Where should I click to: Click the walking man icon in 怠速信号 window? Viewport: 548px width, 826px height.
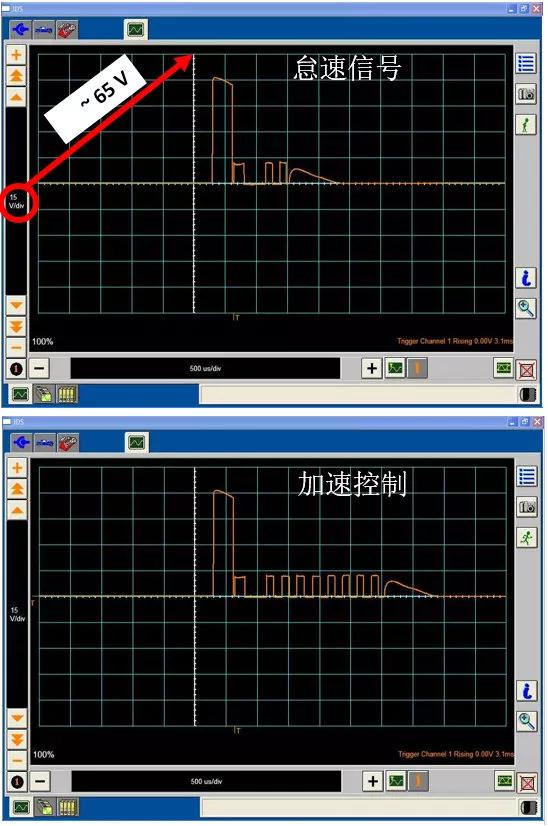pyautogui.click(x=525, y=125)
